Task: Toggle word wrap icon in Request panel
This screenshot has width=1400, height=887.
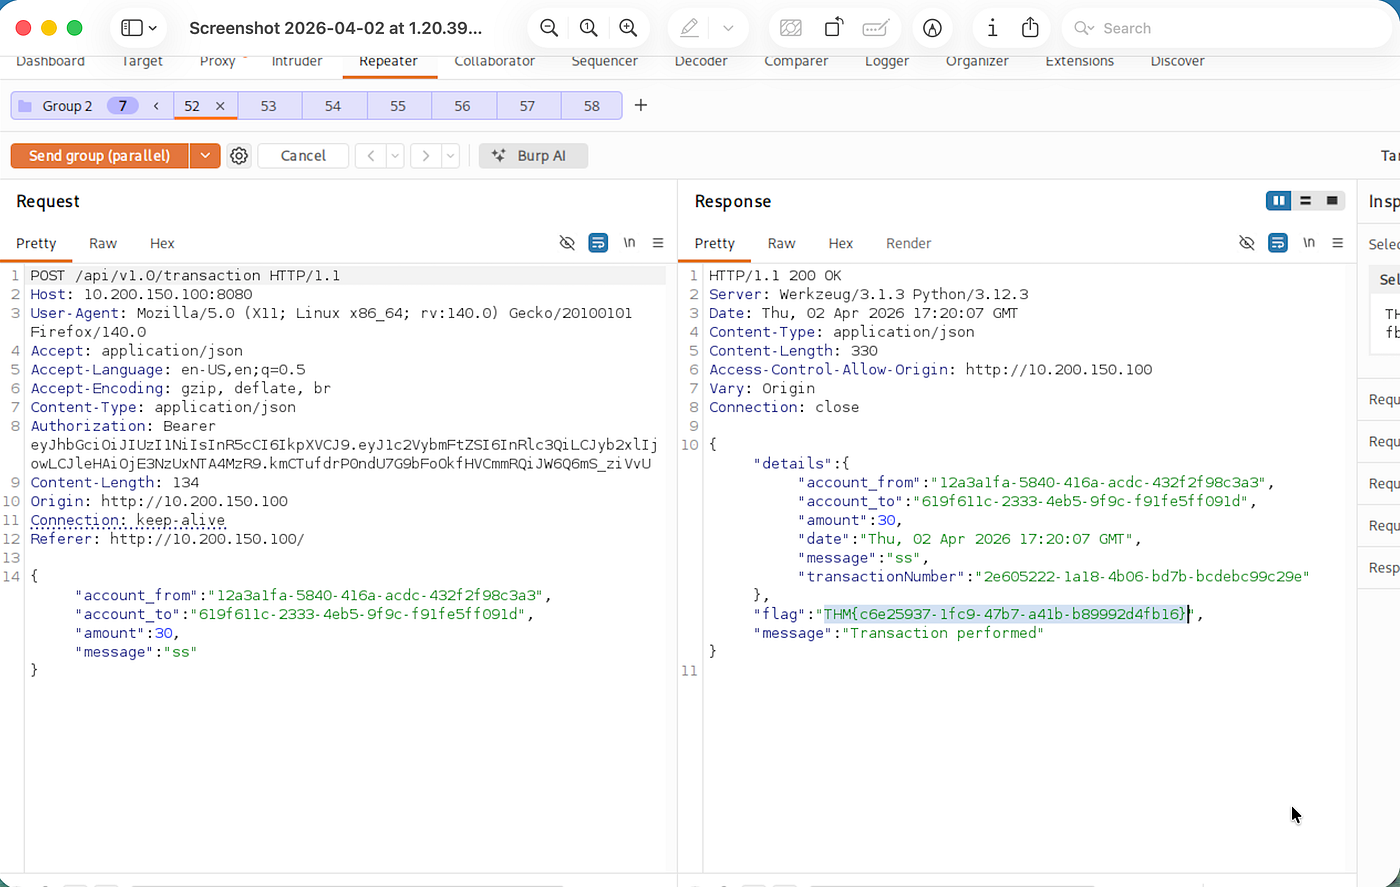Action: 598,243
